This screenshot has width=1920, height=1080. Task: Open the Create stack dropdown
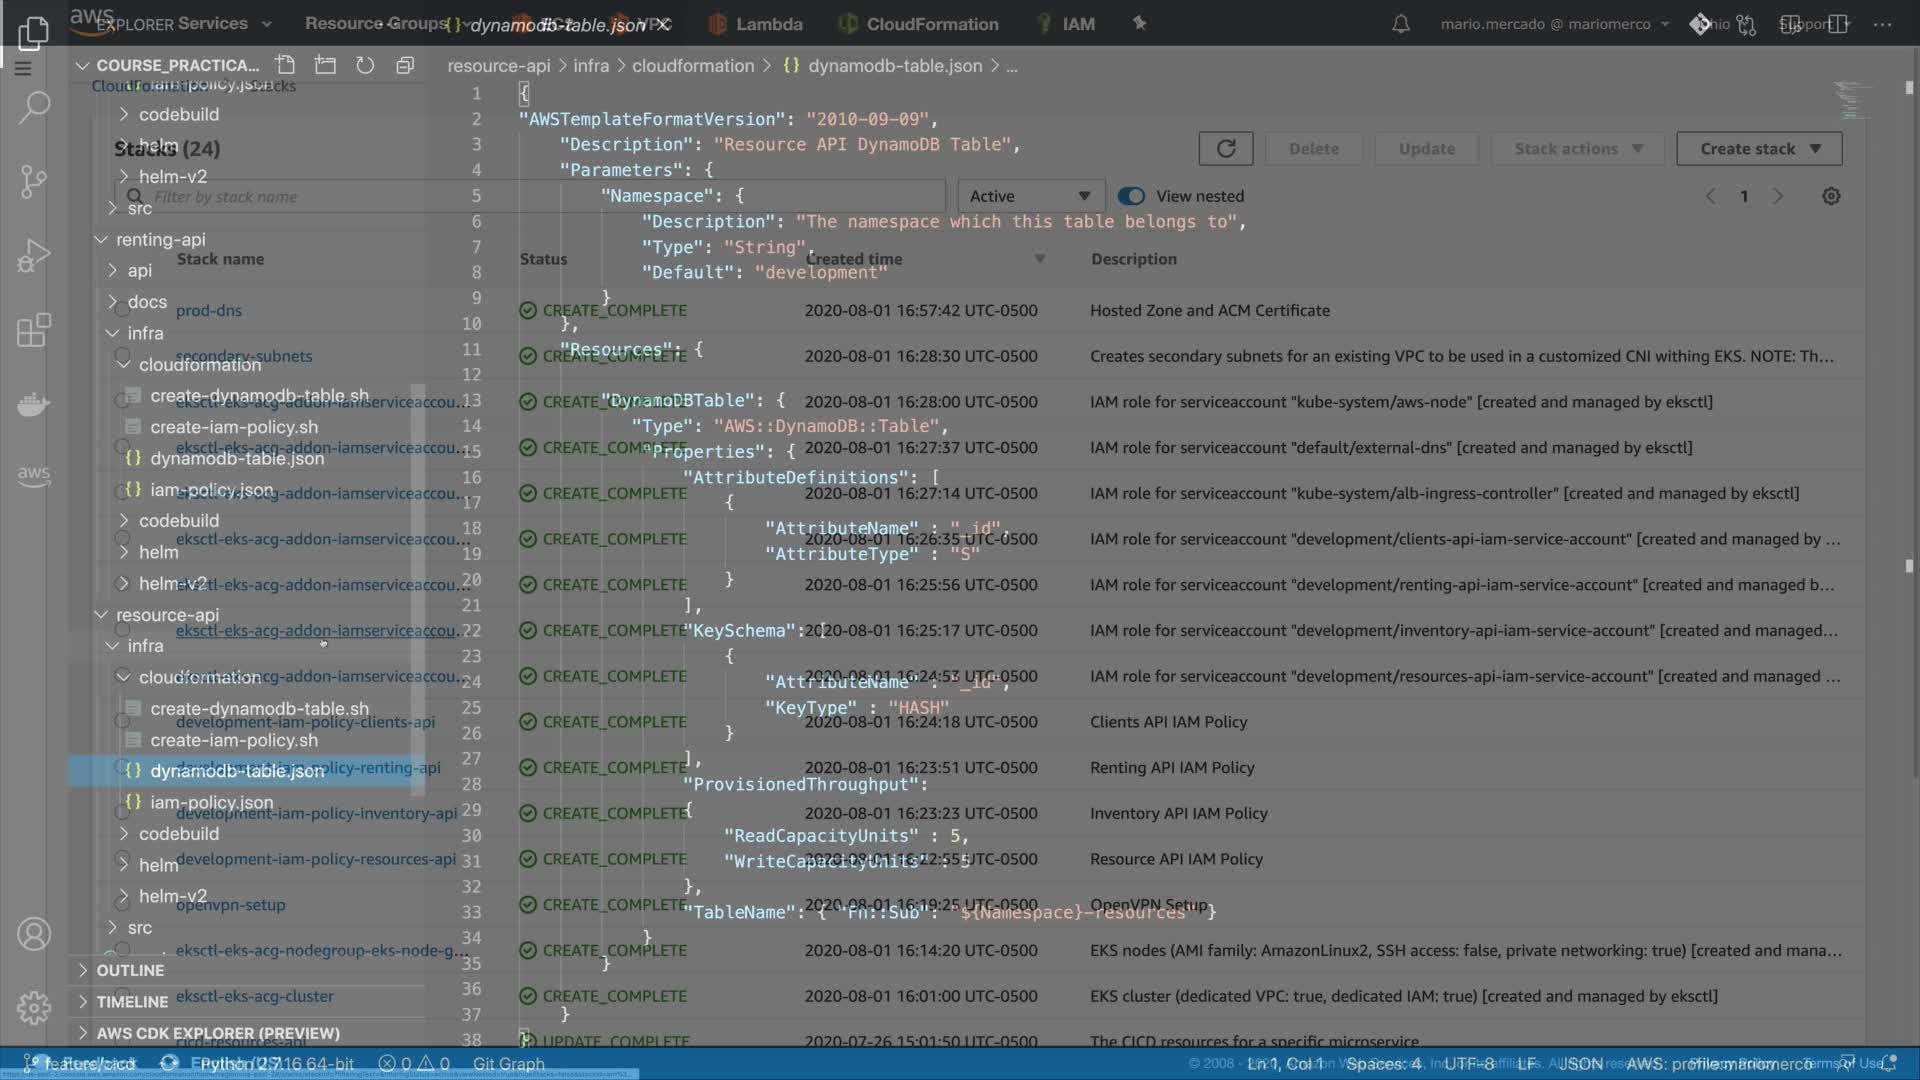click(1759, 149)
